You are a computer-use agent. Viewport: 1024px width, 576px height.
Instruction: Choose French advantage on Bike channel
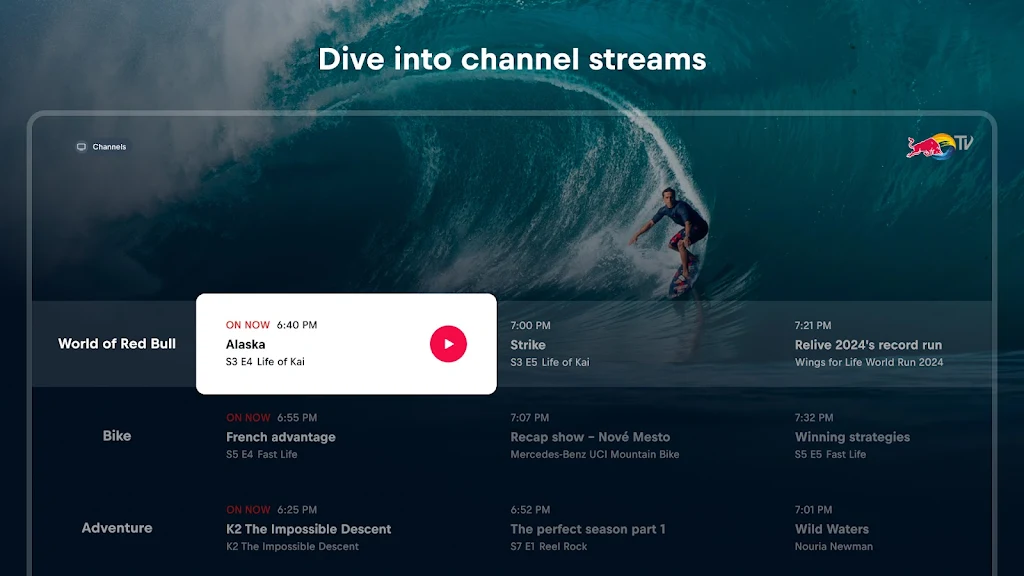[x=281, y=437]
